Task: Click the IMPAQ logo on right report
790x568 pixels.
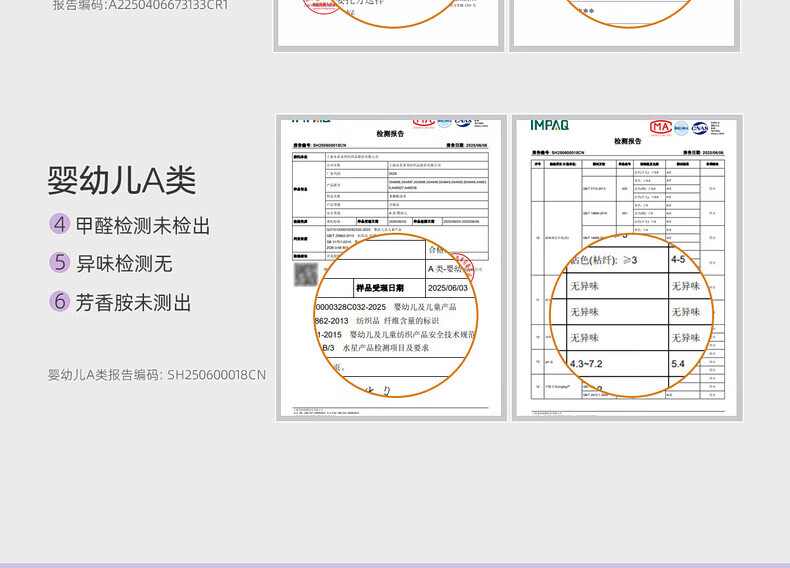Action: [x=549, y=125]
